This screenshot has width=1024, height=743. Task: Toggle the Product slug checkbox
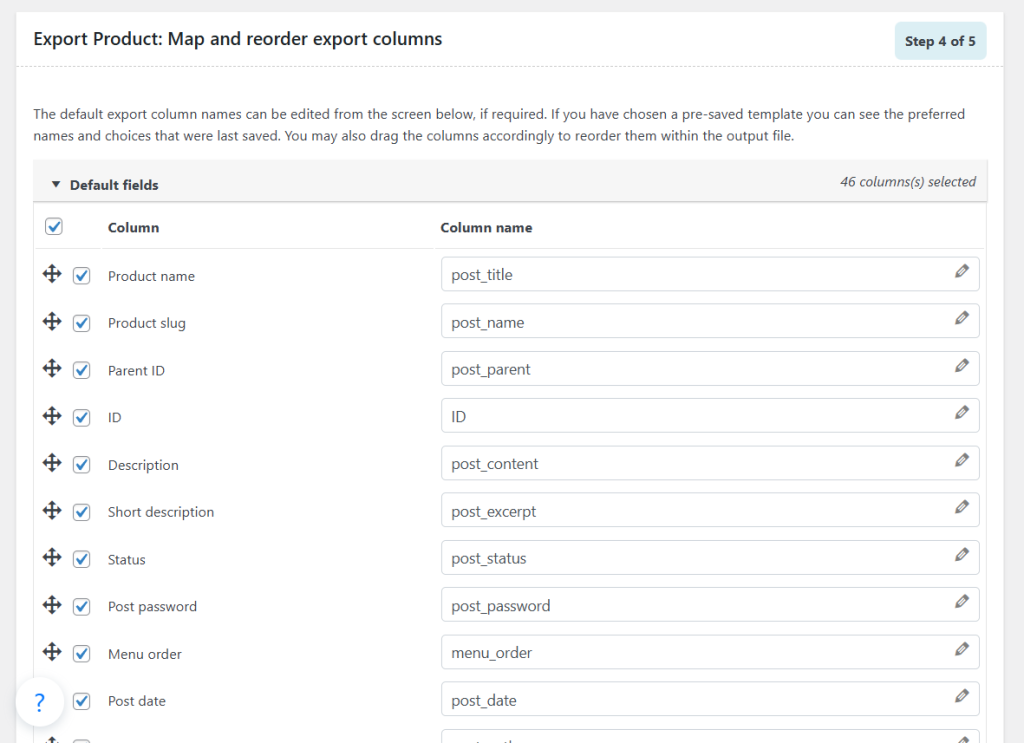coord(82,323)
